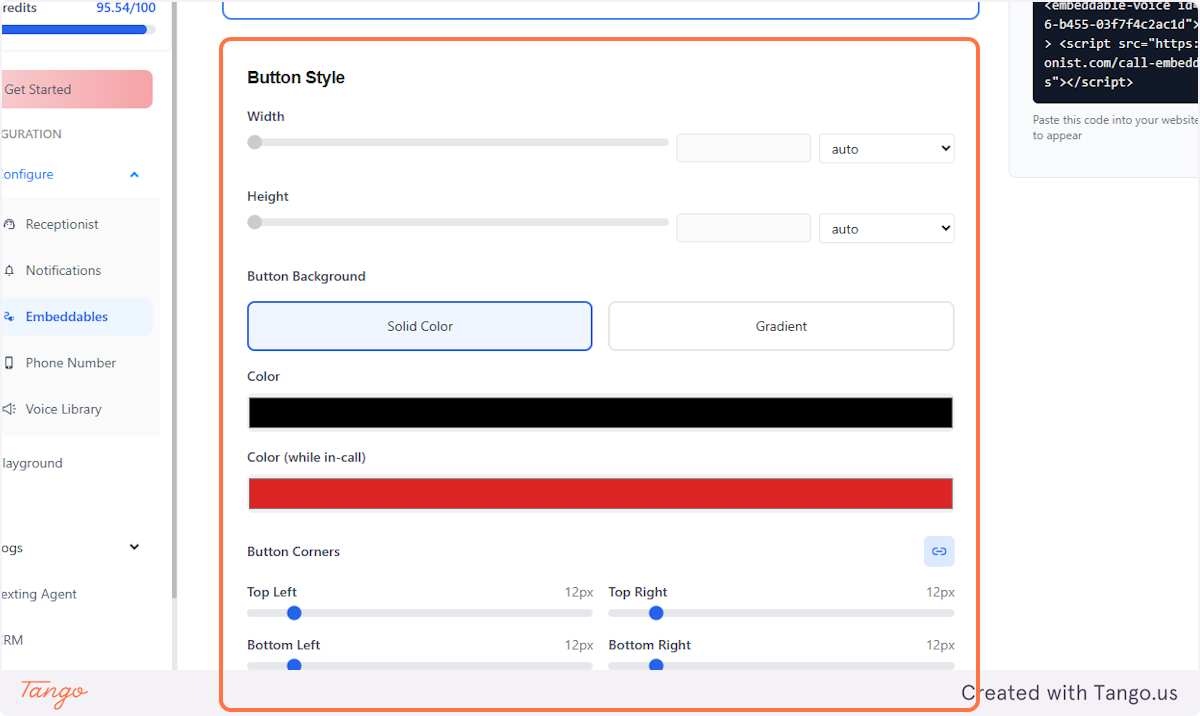Open the Height unit dropdown
Image resolution: width=1200 pixels, height=716 pixels.
click(887, 229)
